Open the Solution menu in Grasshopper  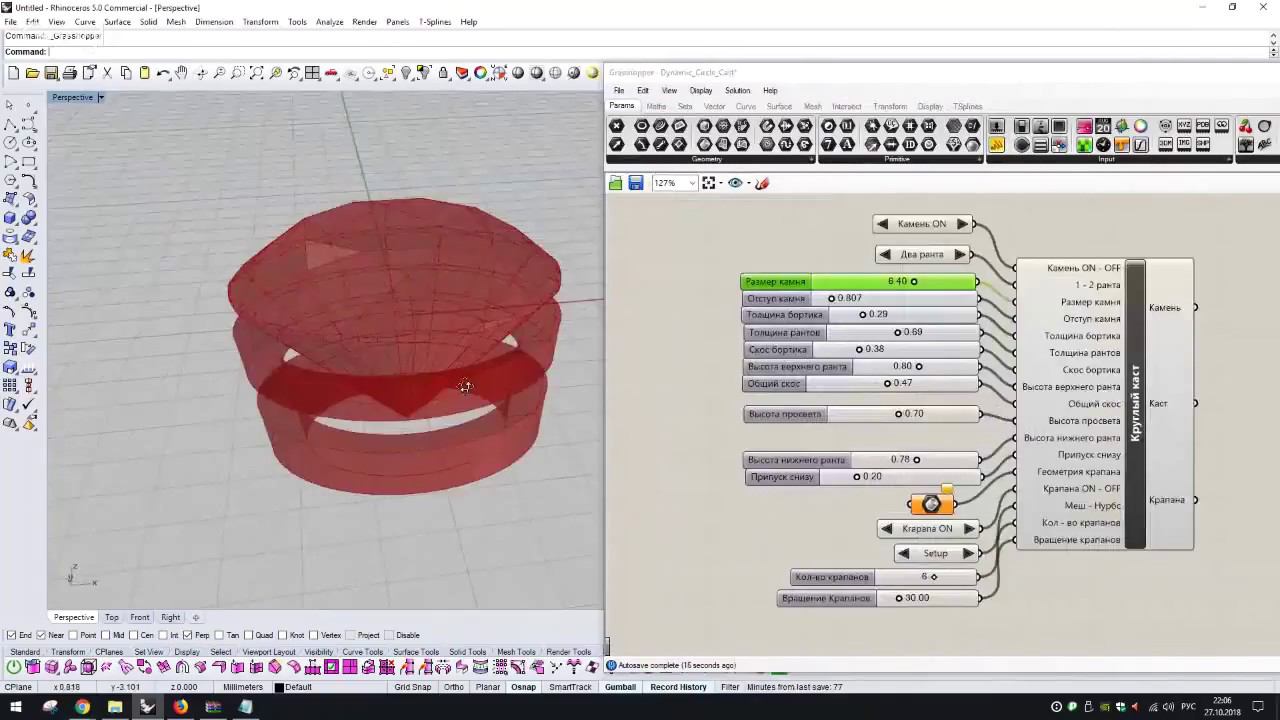(737, 90)
